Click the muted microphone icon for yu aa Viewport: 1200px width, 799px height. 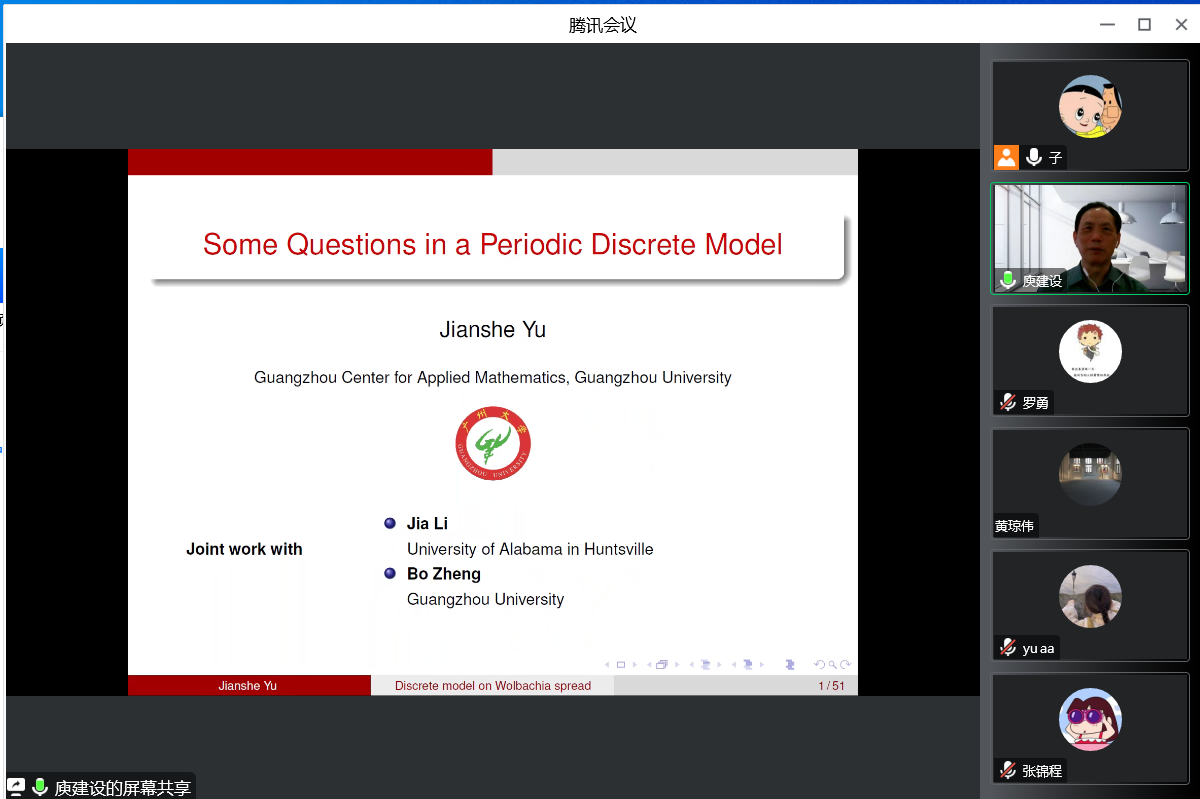click(1008, 647)
